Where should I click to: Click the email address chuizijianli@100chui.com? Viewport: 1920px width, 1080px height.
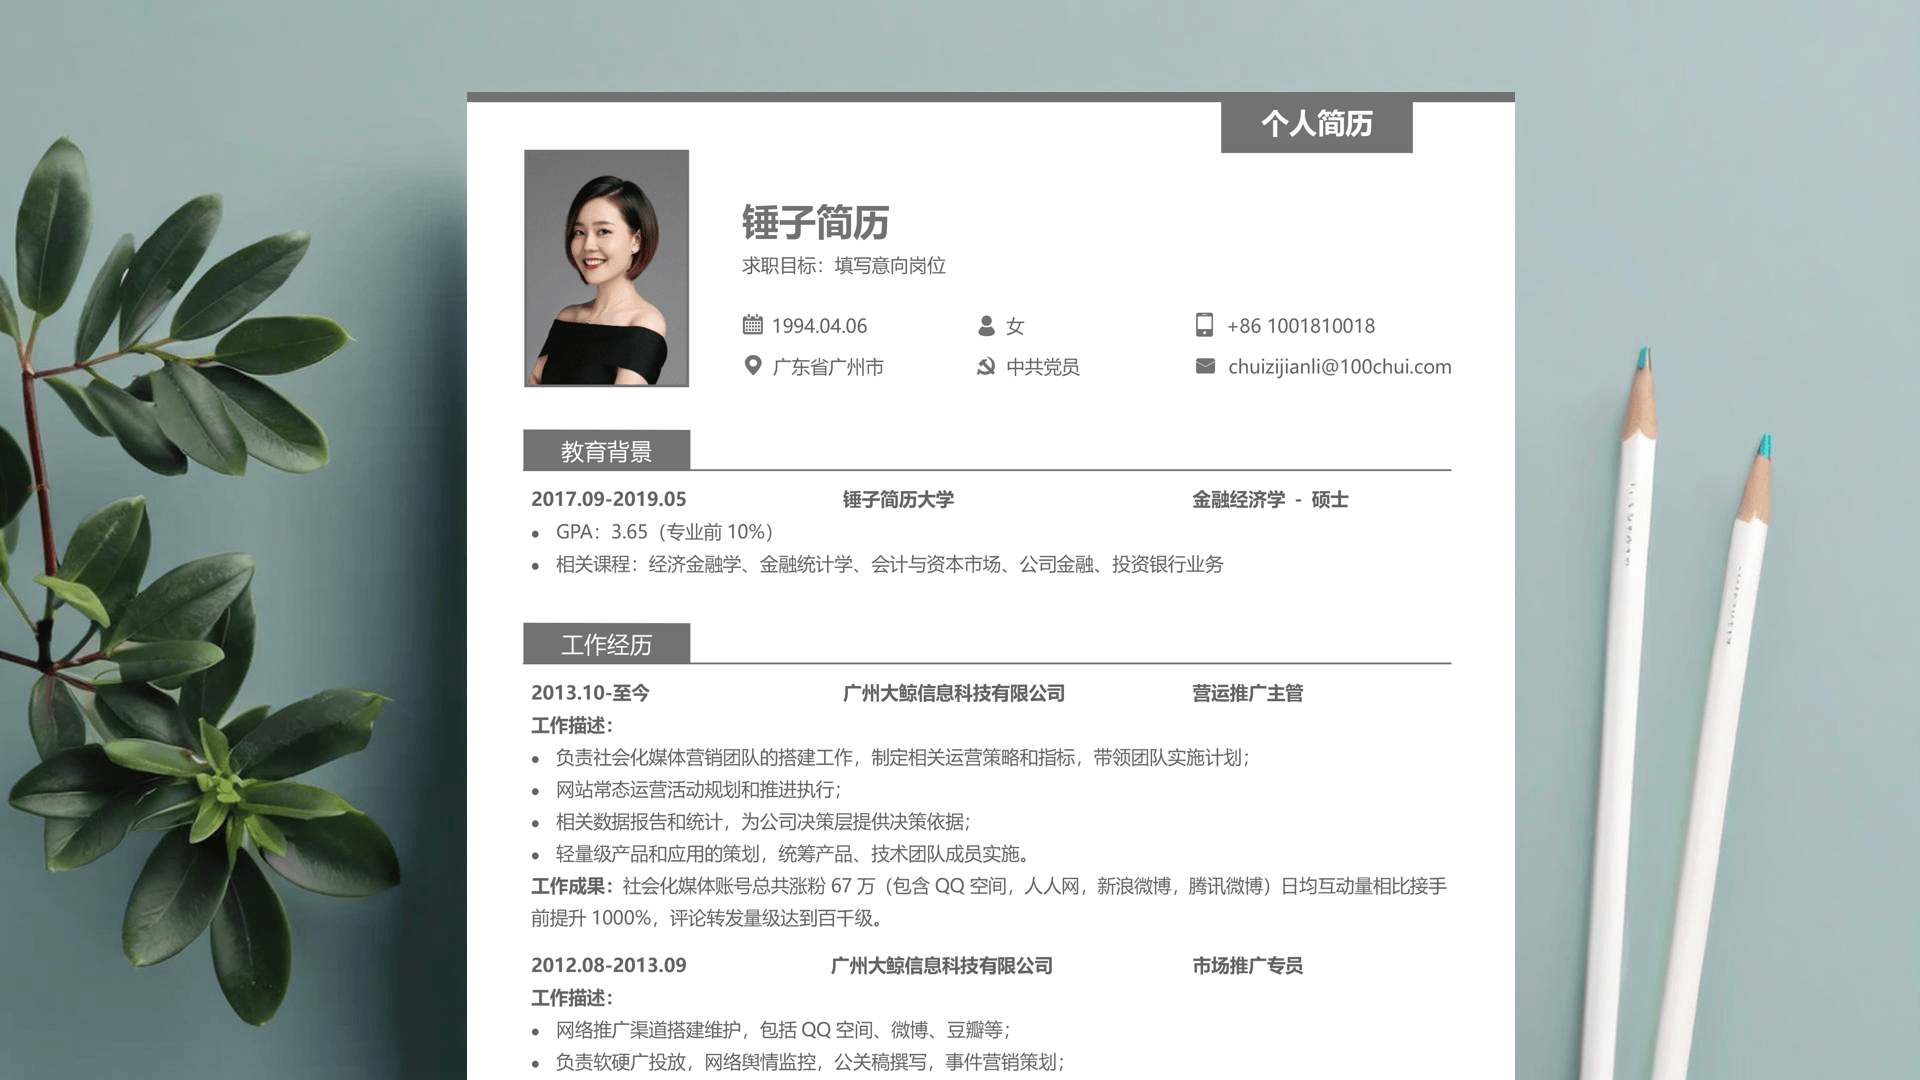pos(1339,367)
